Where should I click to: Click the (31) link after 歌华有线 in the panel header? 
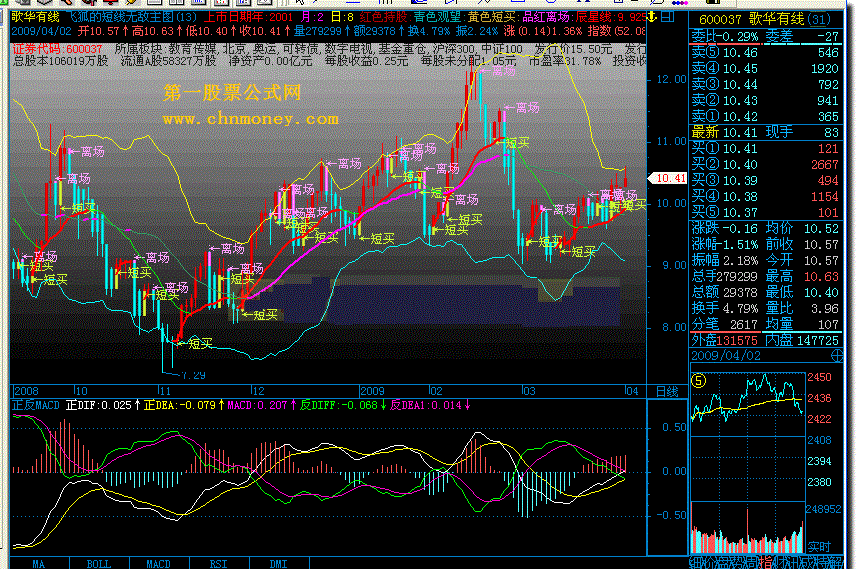coord(820,20)
